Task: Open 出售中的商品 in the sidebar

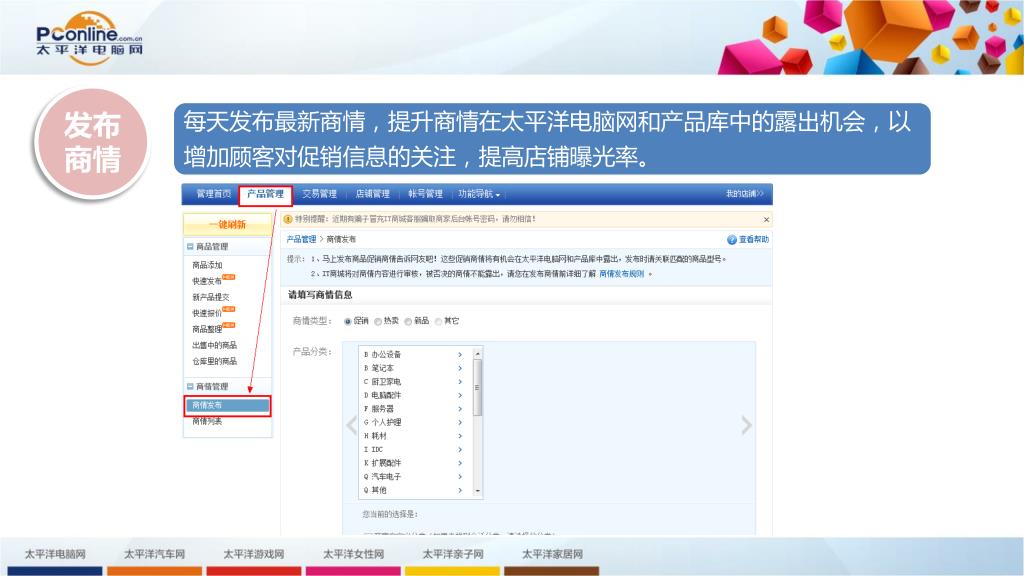Action: pyautogui.click(x=214, y=345)
